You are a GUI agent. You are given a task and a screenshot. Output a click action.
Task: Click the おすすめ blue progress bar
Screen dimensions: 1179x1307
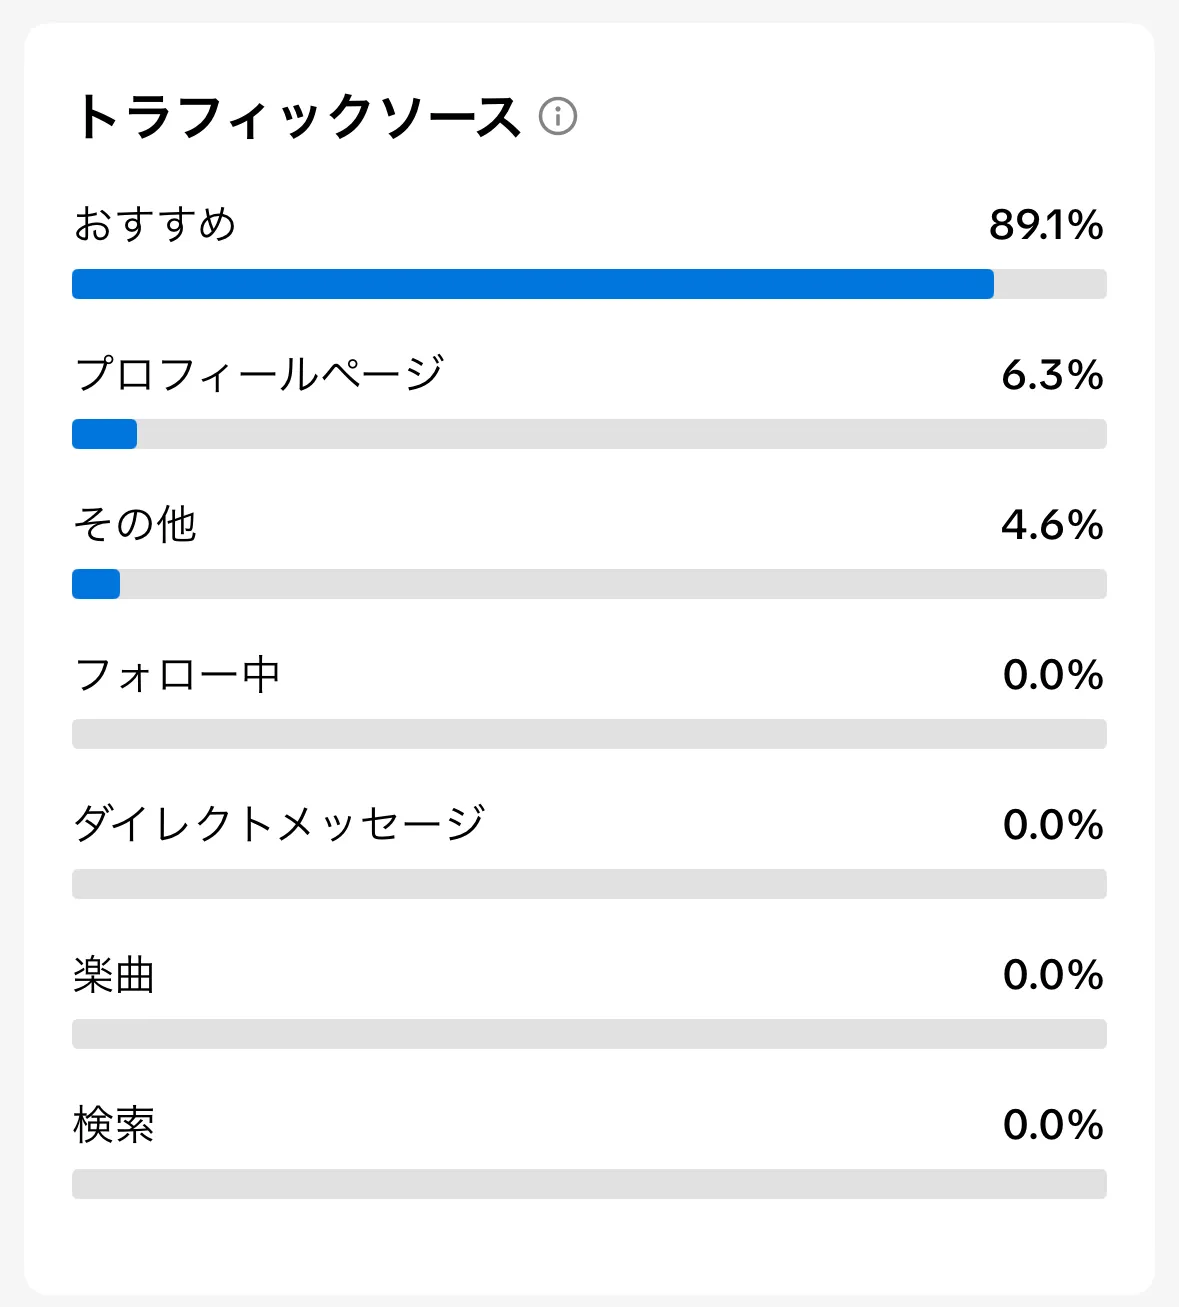tap(532, 284)
